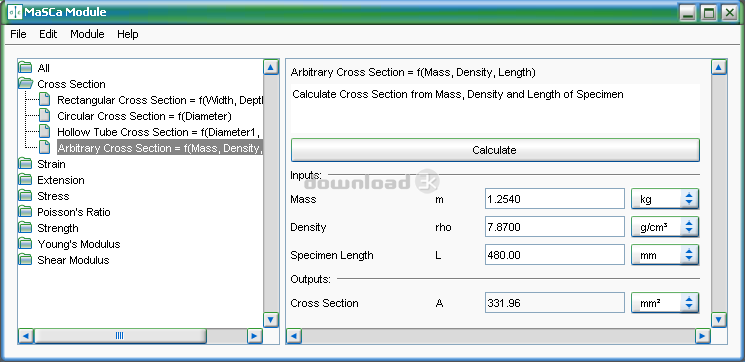
Task: Select the Circular Cross Section document icon
Action: pos(44,116)
